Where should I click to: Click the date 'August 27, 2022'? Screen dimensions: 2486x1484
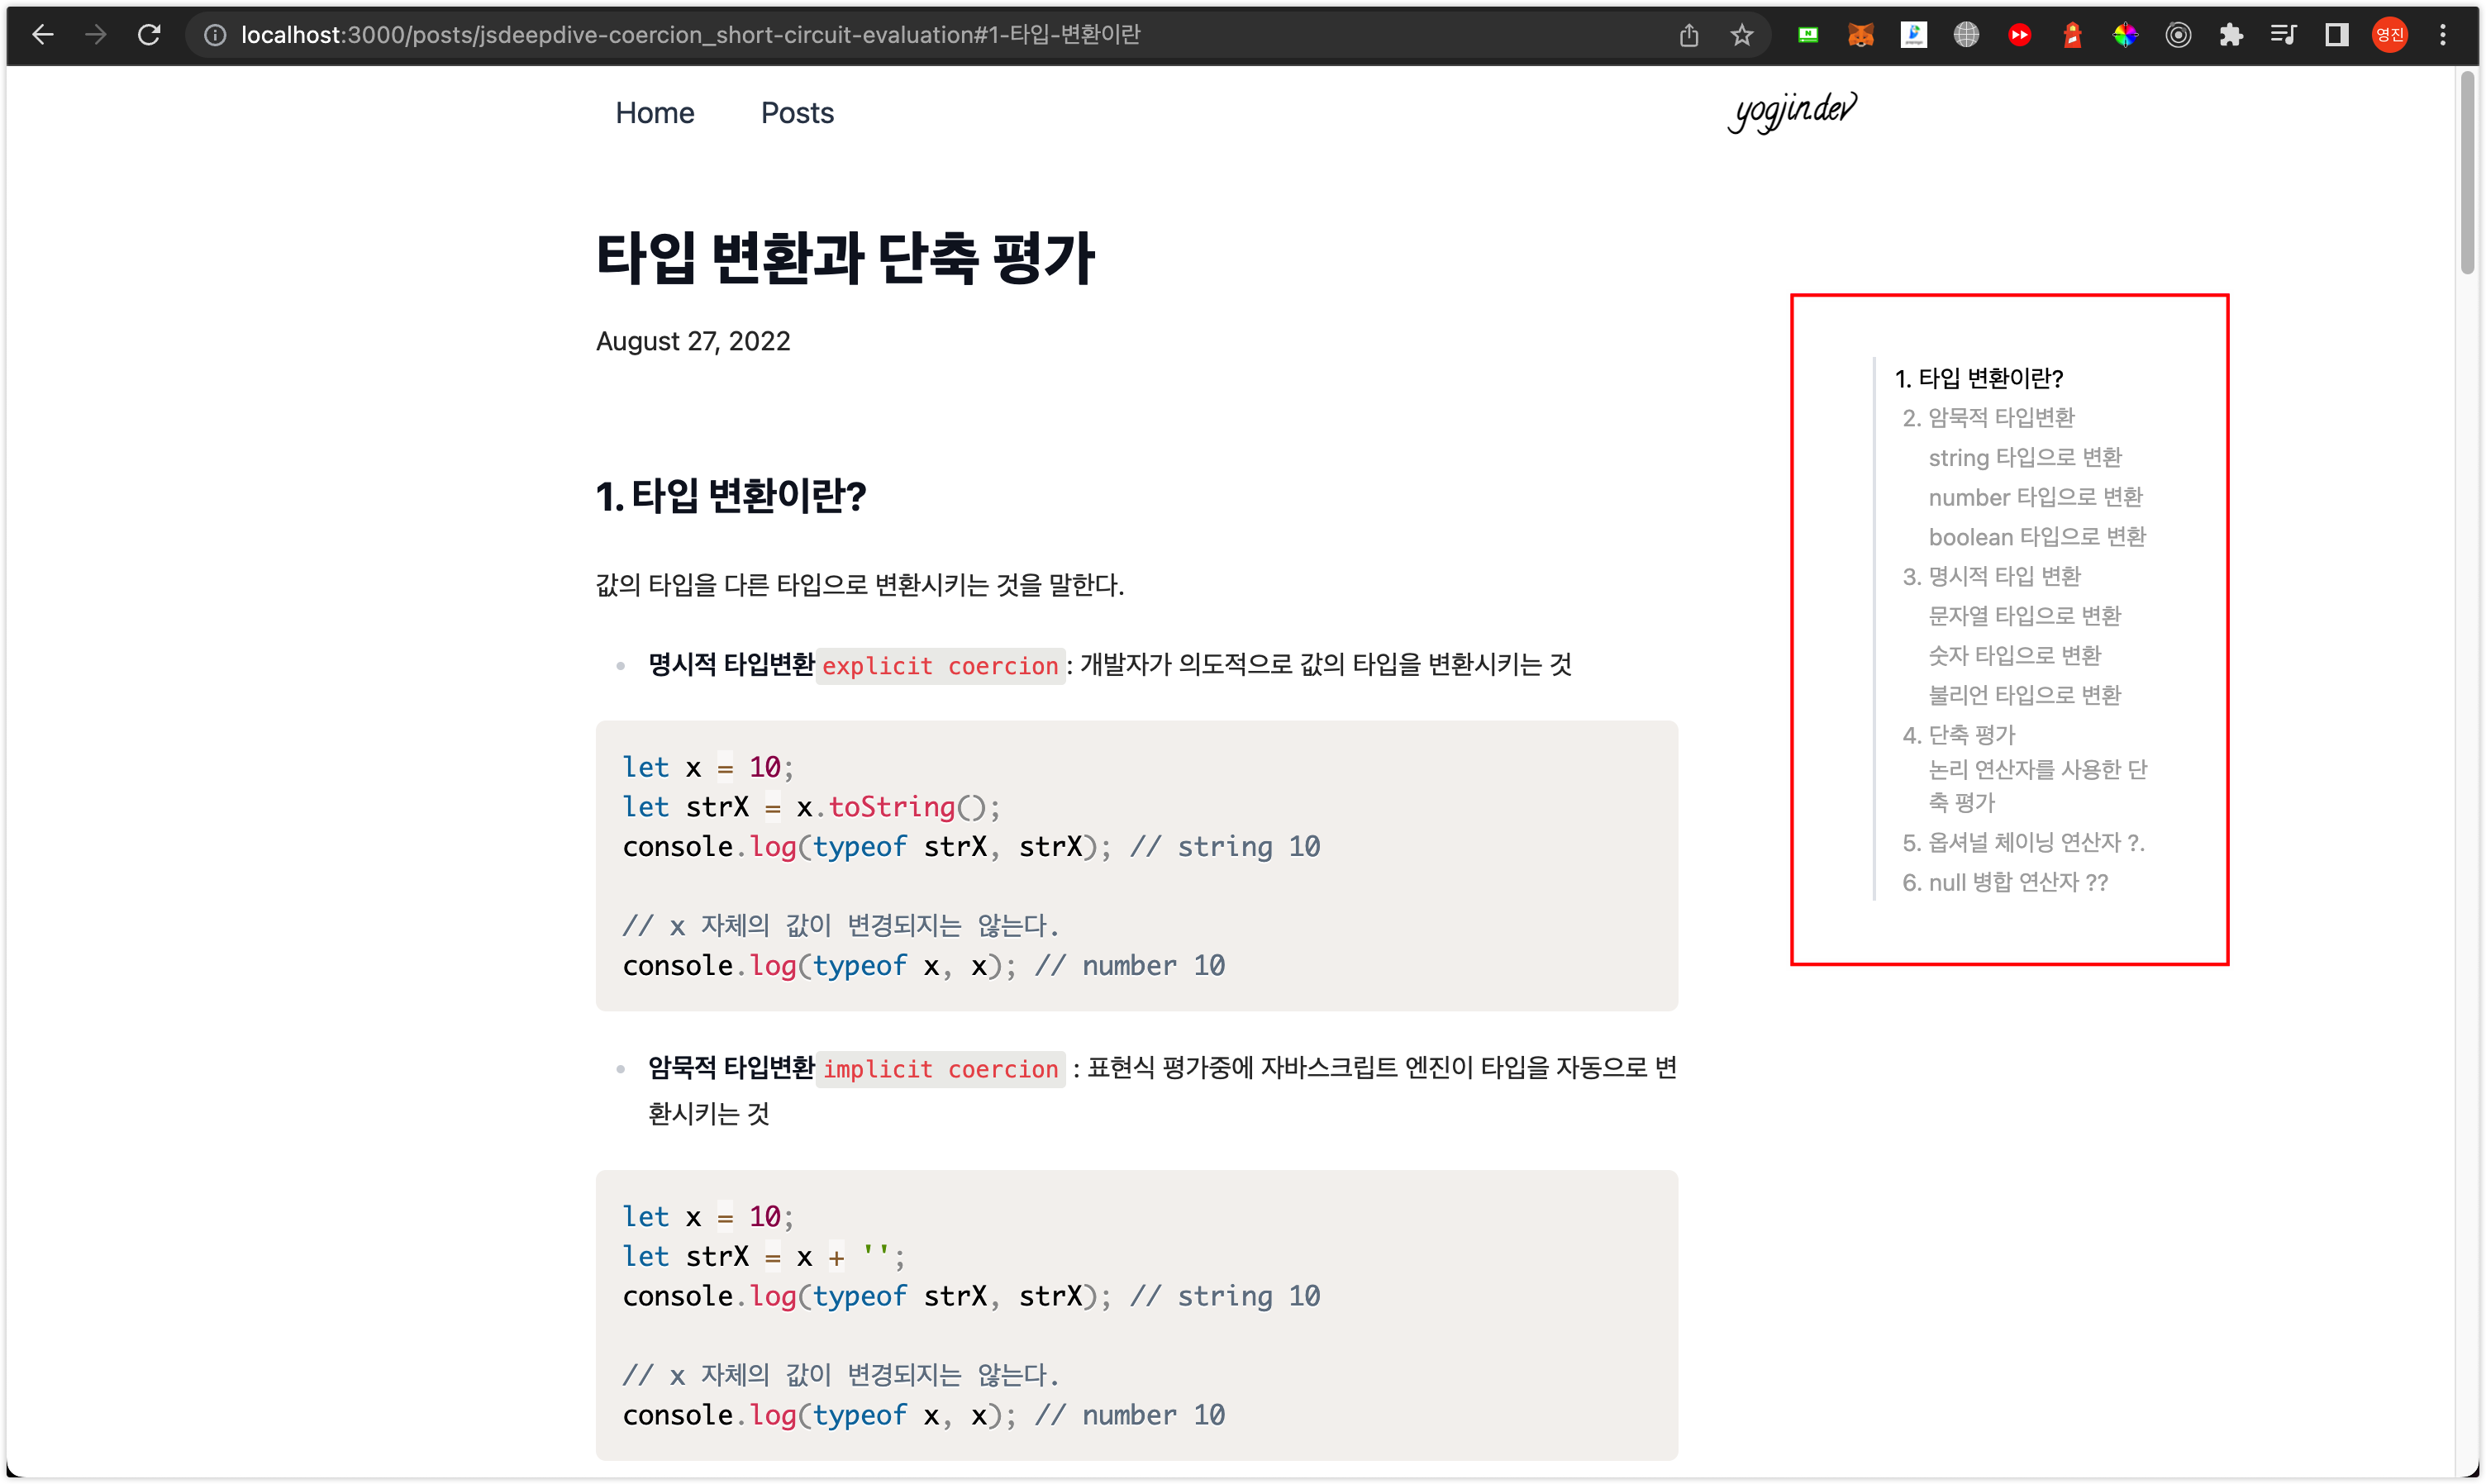693,341
